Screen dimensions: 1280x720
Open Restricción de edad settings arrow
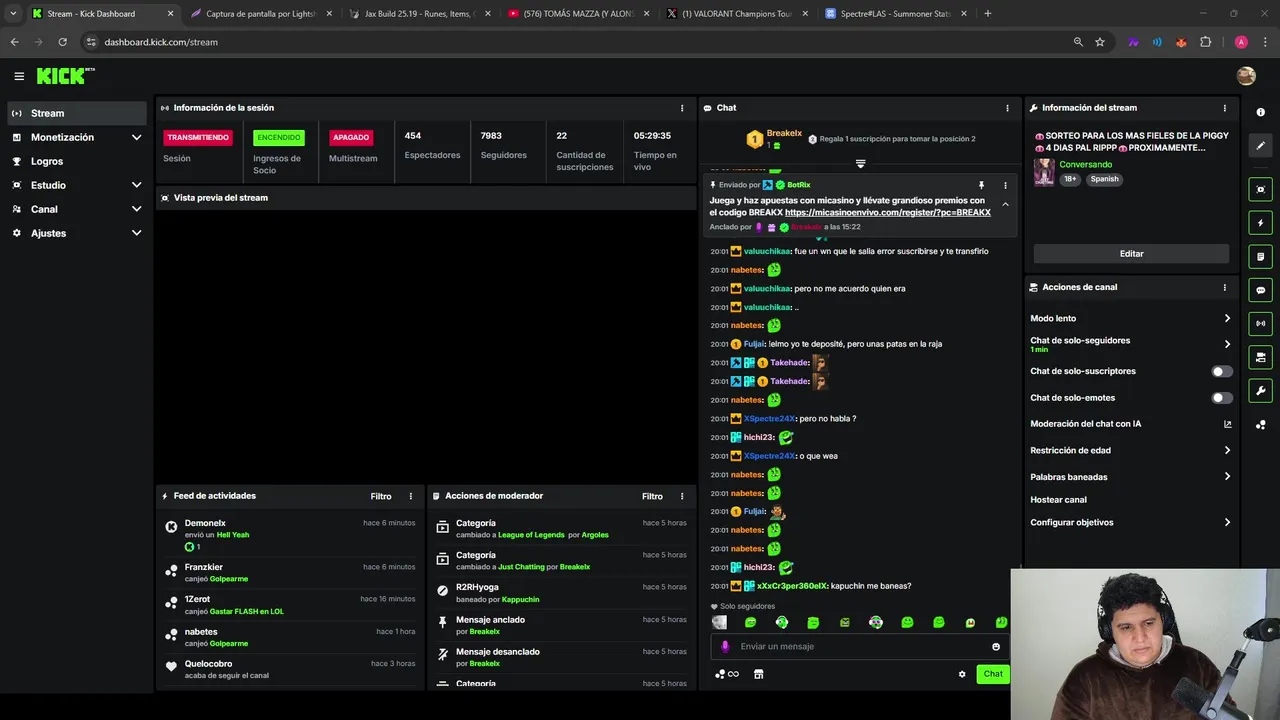click(x=1227, y=450)
